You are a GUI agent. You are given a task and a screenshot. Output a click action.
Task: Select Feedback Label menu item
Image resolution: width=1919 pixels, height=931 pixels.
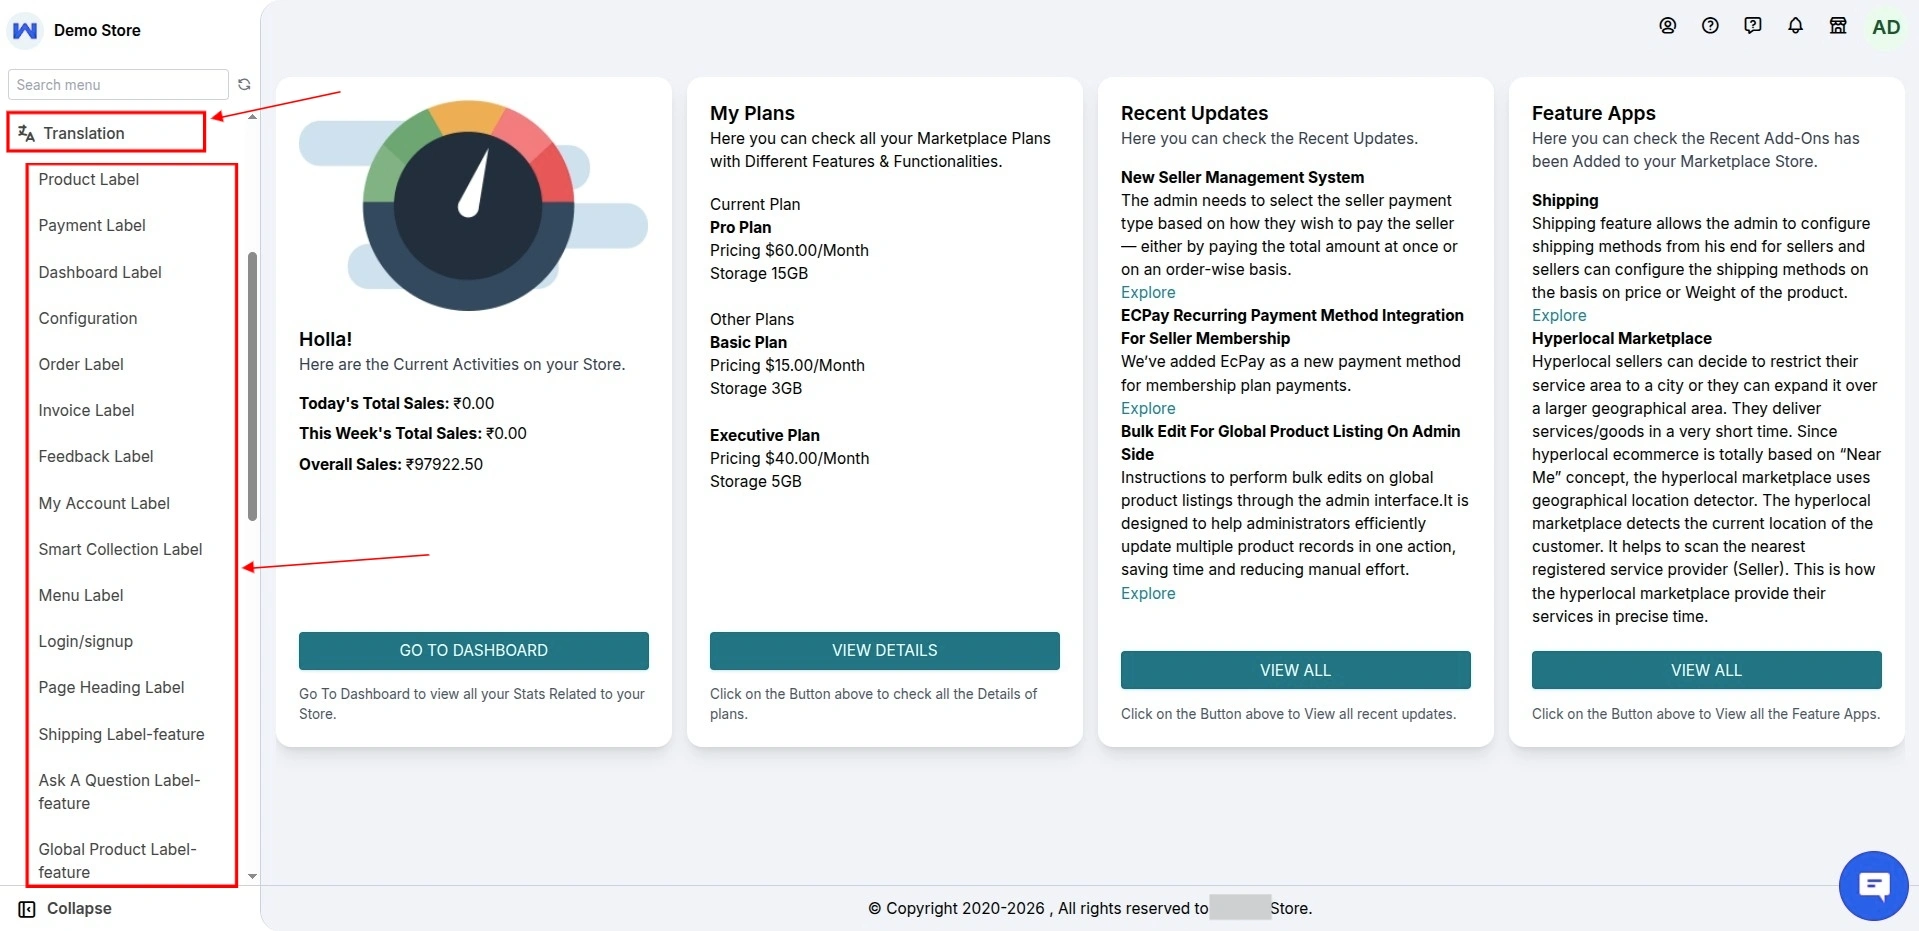point(96,457)
